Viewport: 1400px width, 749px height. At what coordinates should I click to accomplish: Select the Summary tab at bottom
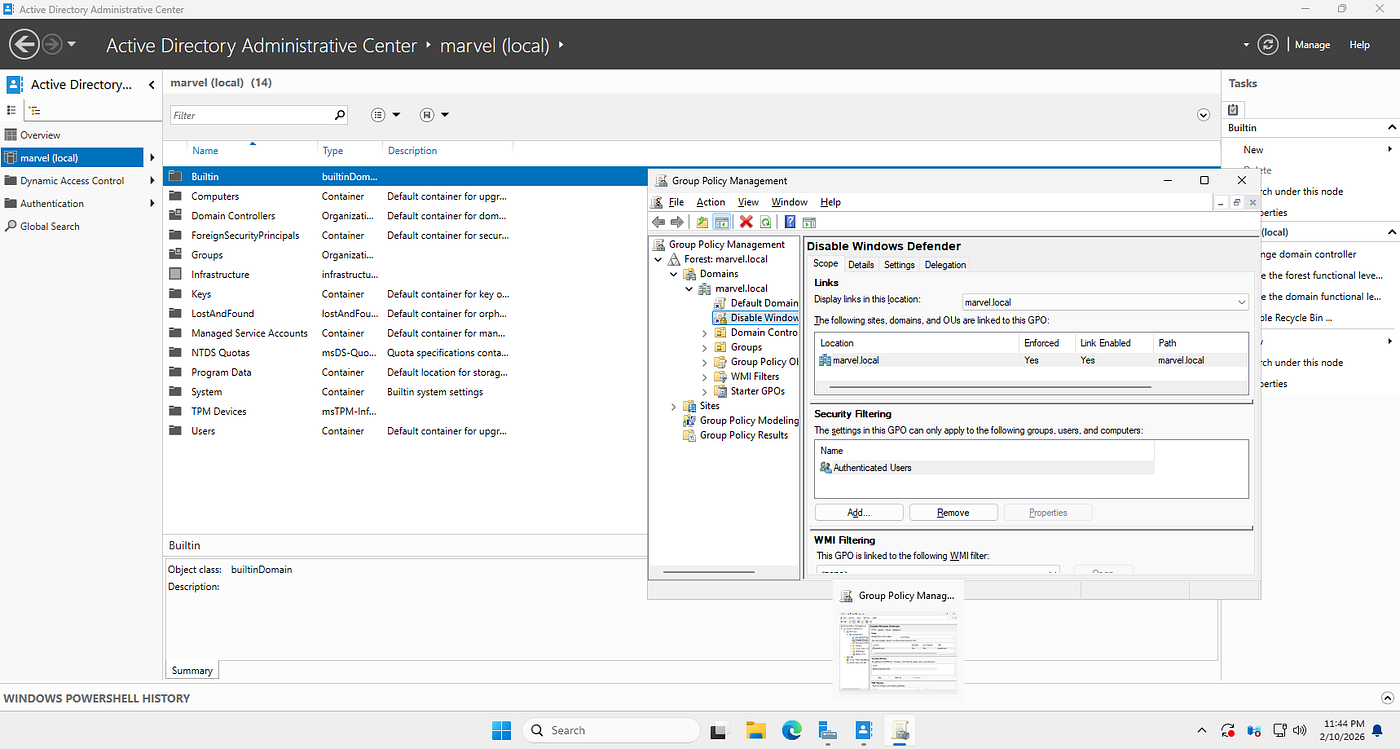coord(192,670)
